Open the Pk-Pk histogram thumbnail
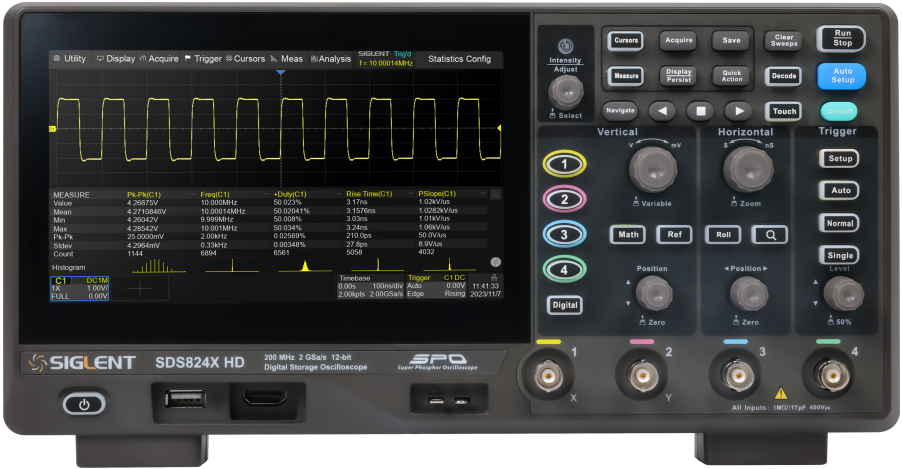Screen dimensions: 902x469 click(x=159, y=266)
